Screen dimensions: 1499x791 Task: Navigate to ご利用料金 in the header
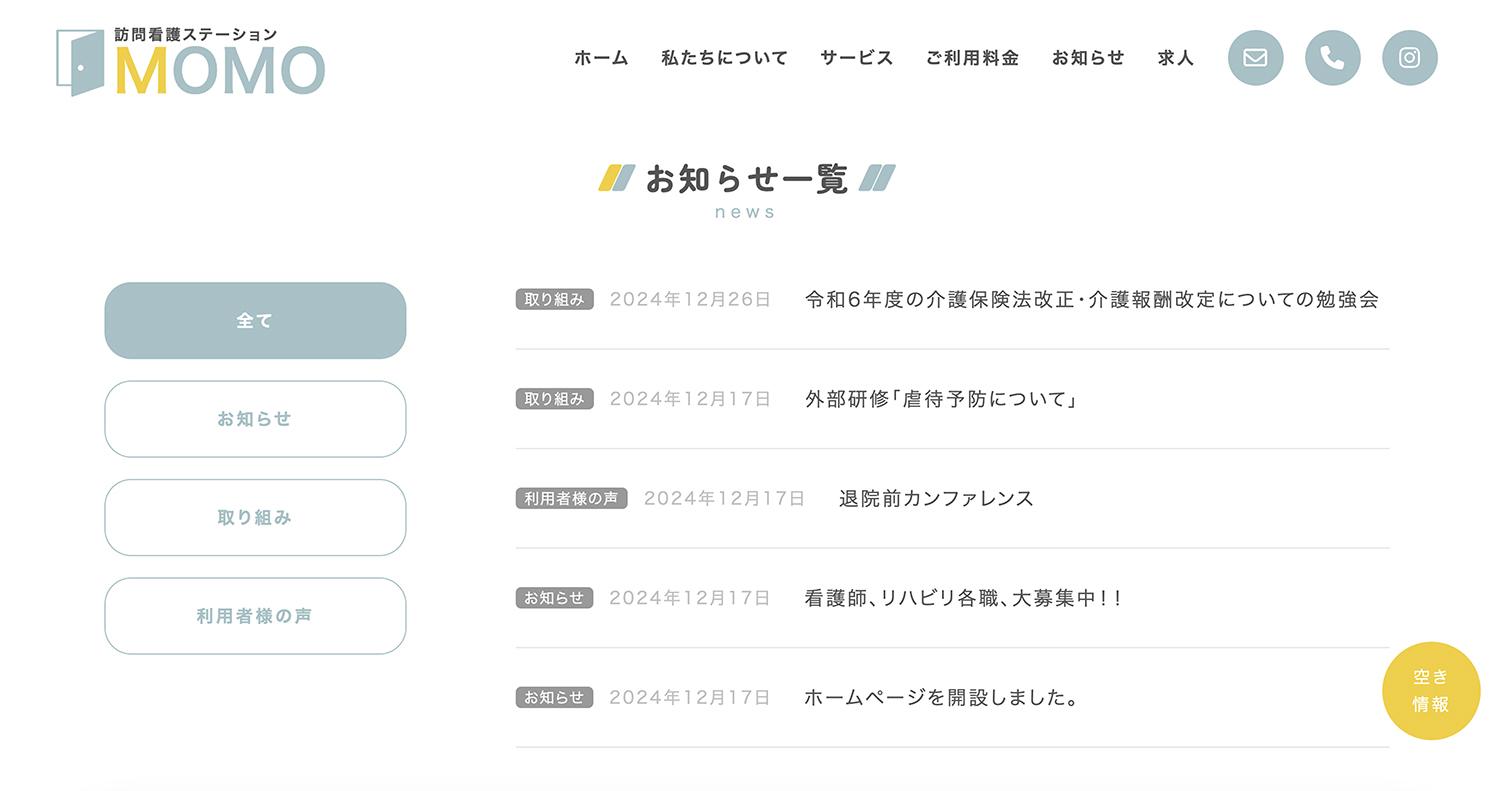(x=971, y=58)
